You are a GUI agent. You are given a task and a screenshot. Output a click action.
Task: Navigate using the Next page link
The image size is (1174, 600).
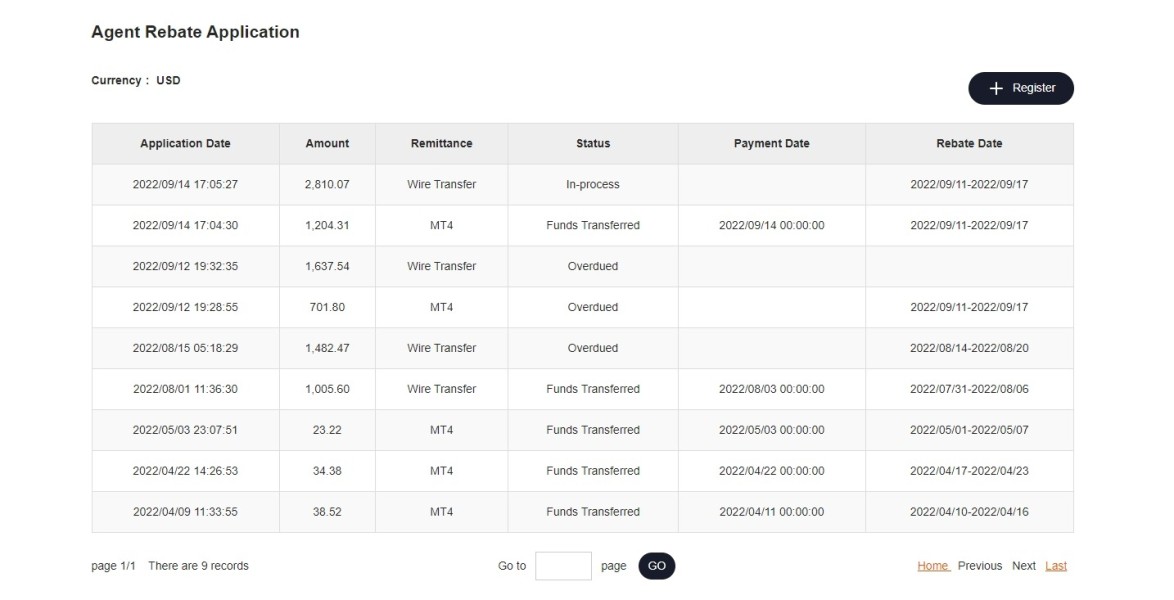(1023, 566)
